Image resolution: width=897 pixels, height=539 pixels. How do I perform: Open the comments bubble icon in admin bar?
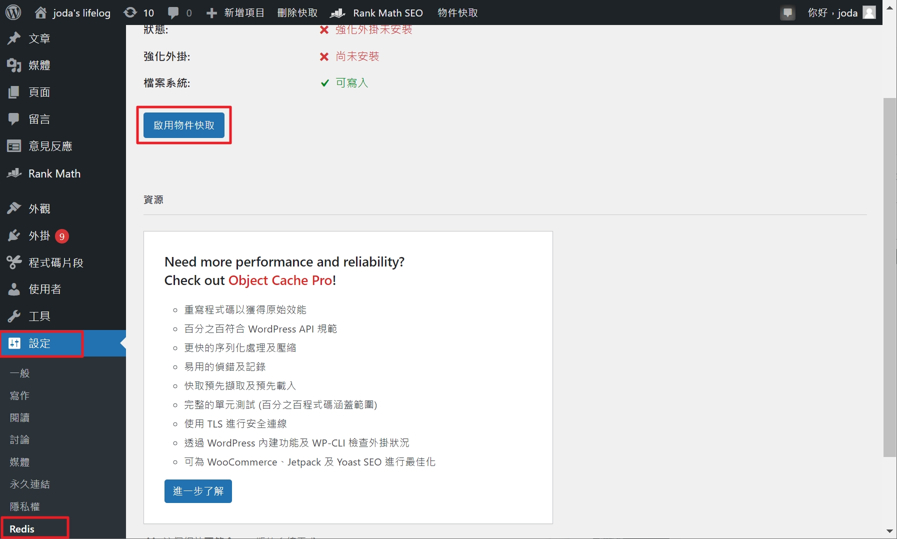[173, 13]
